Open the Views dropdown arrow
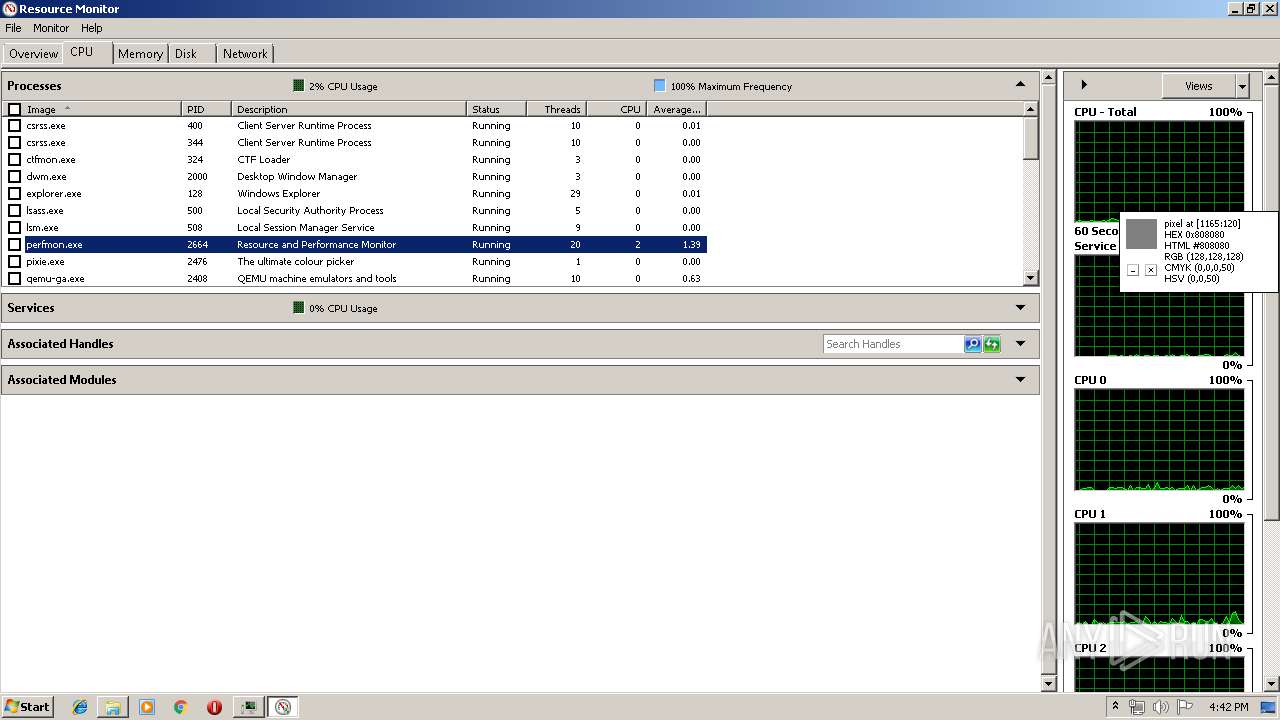Viewport: 1280px width, 720px height. [1242, 86]
